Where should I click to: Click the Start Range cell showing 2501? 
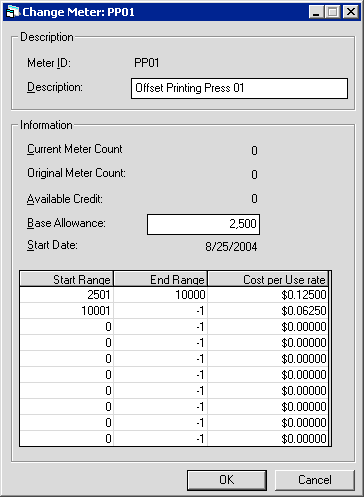67,295
